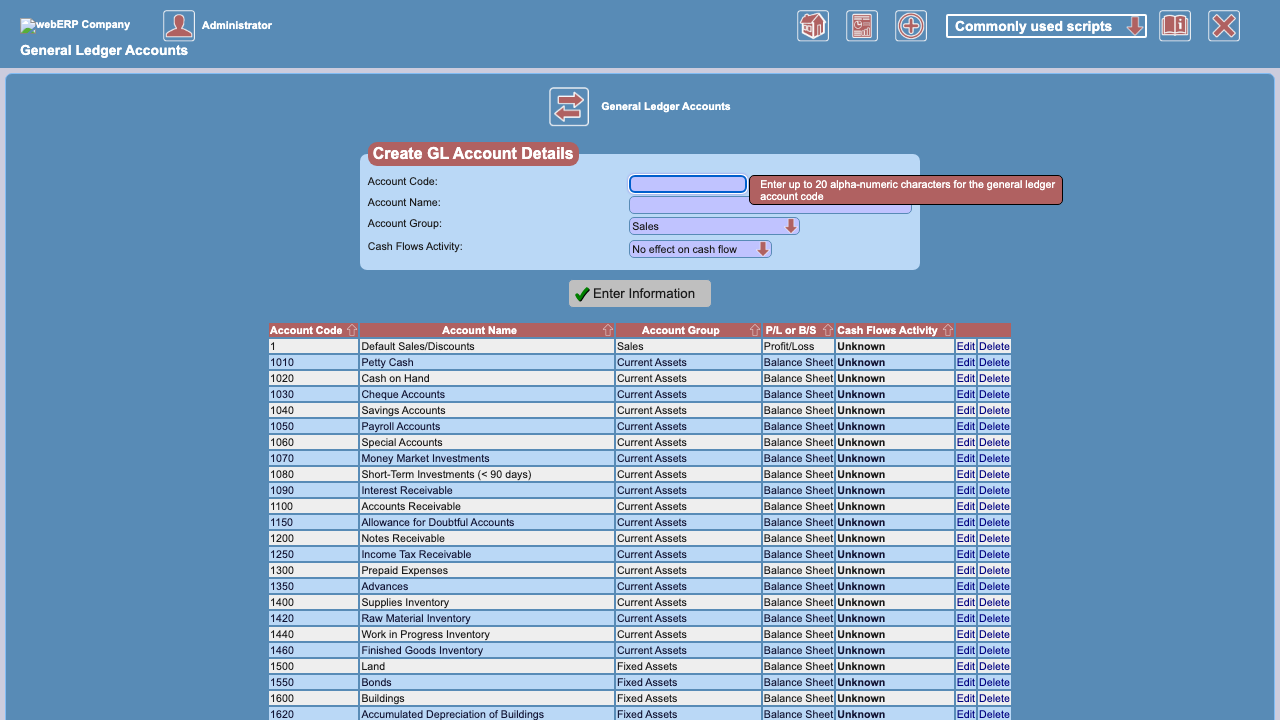This screenshot has width=1280, height=720.
Task: Click Balance Sheet cell in Bonds row
Action: 798,682
